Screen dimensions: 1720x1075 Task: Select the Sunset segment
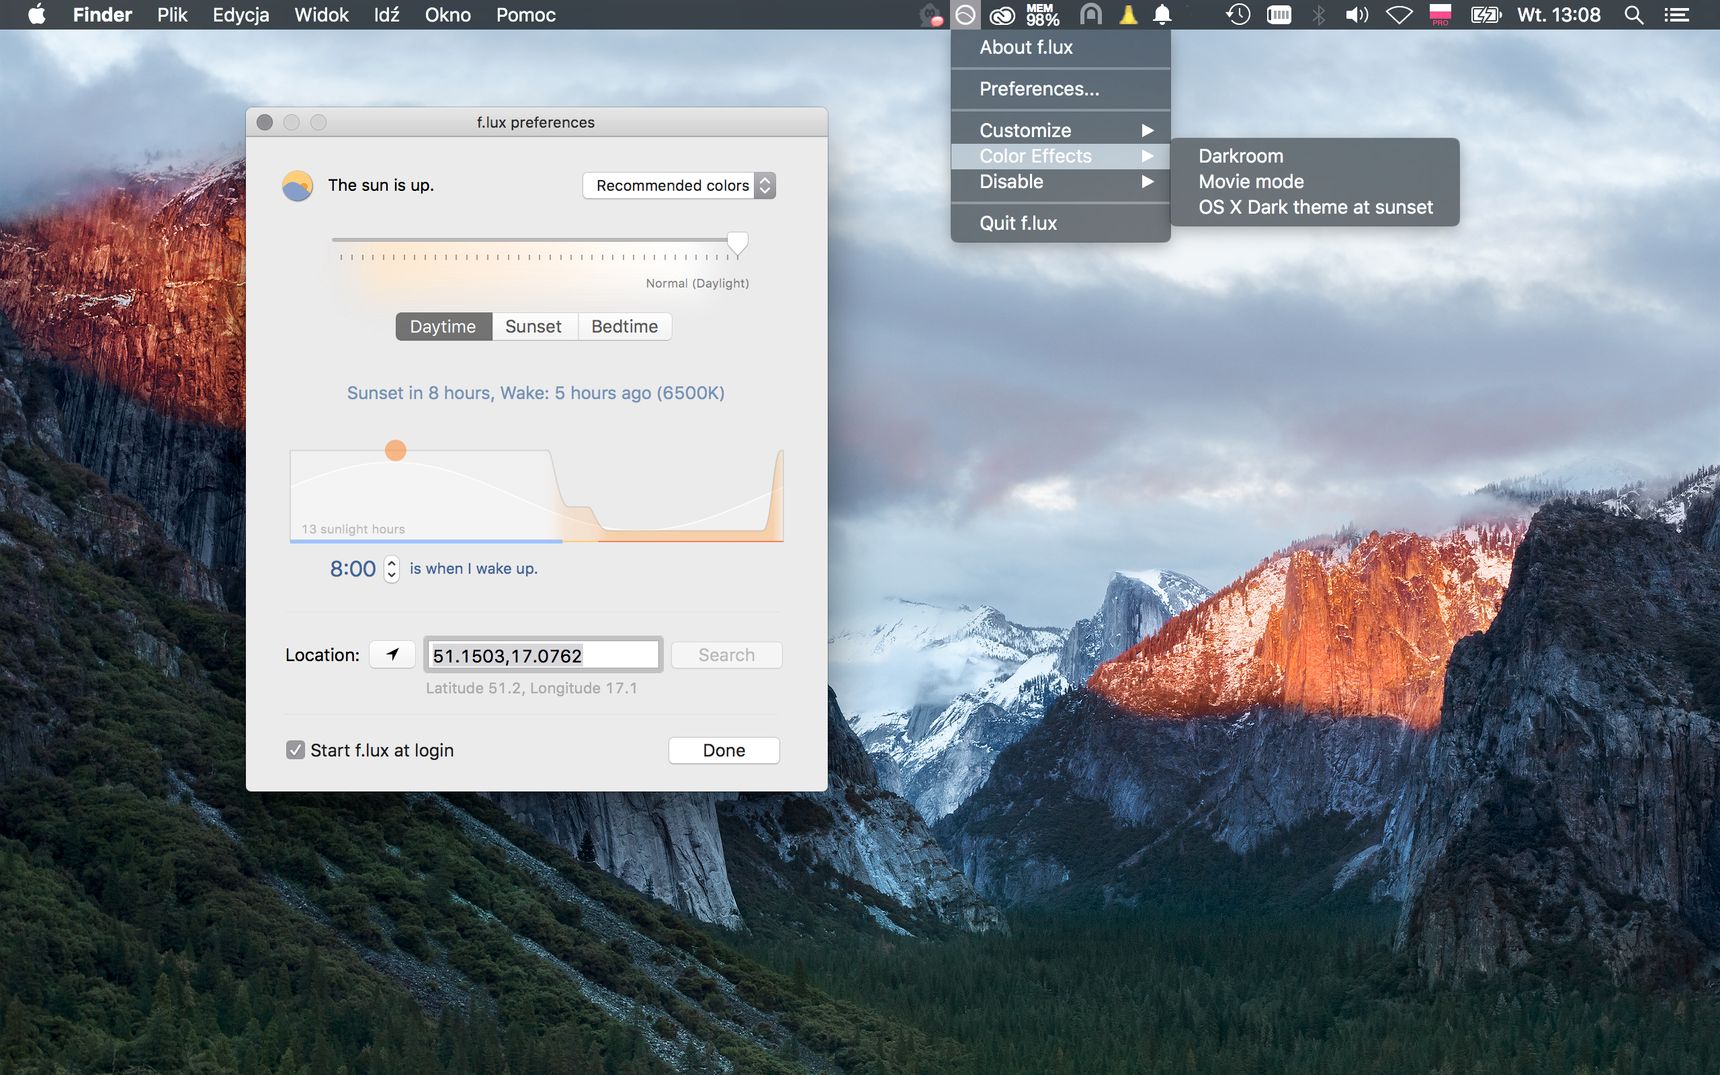[x=534, y=327]
